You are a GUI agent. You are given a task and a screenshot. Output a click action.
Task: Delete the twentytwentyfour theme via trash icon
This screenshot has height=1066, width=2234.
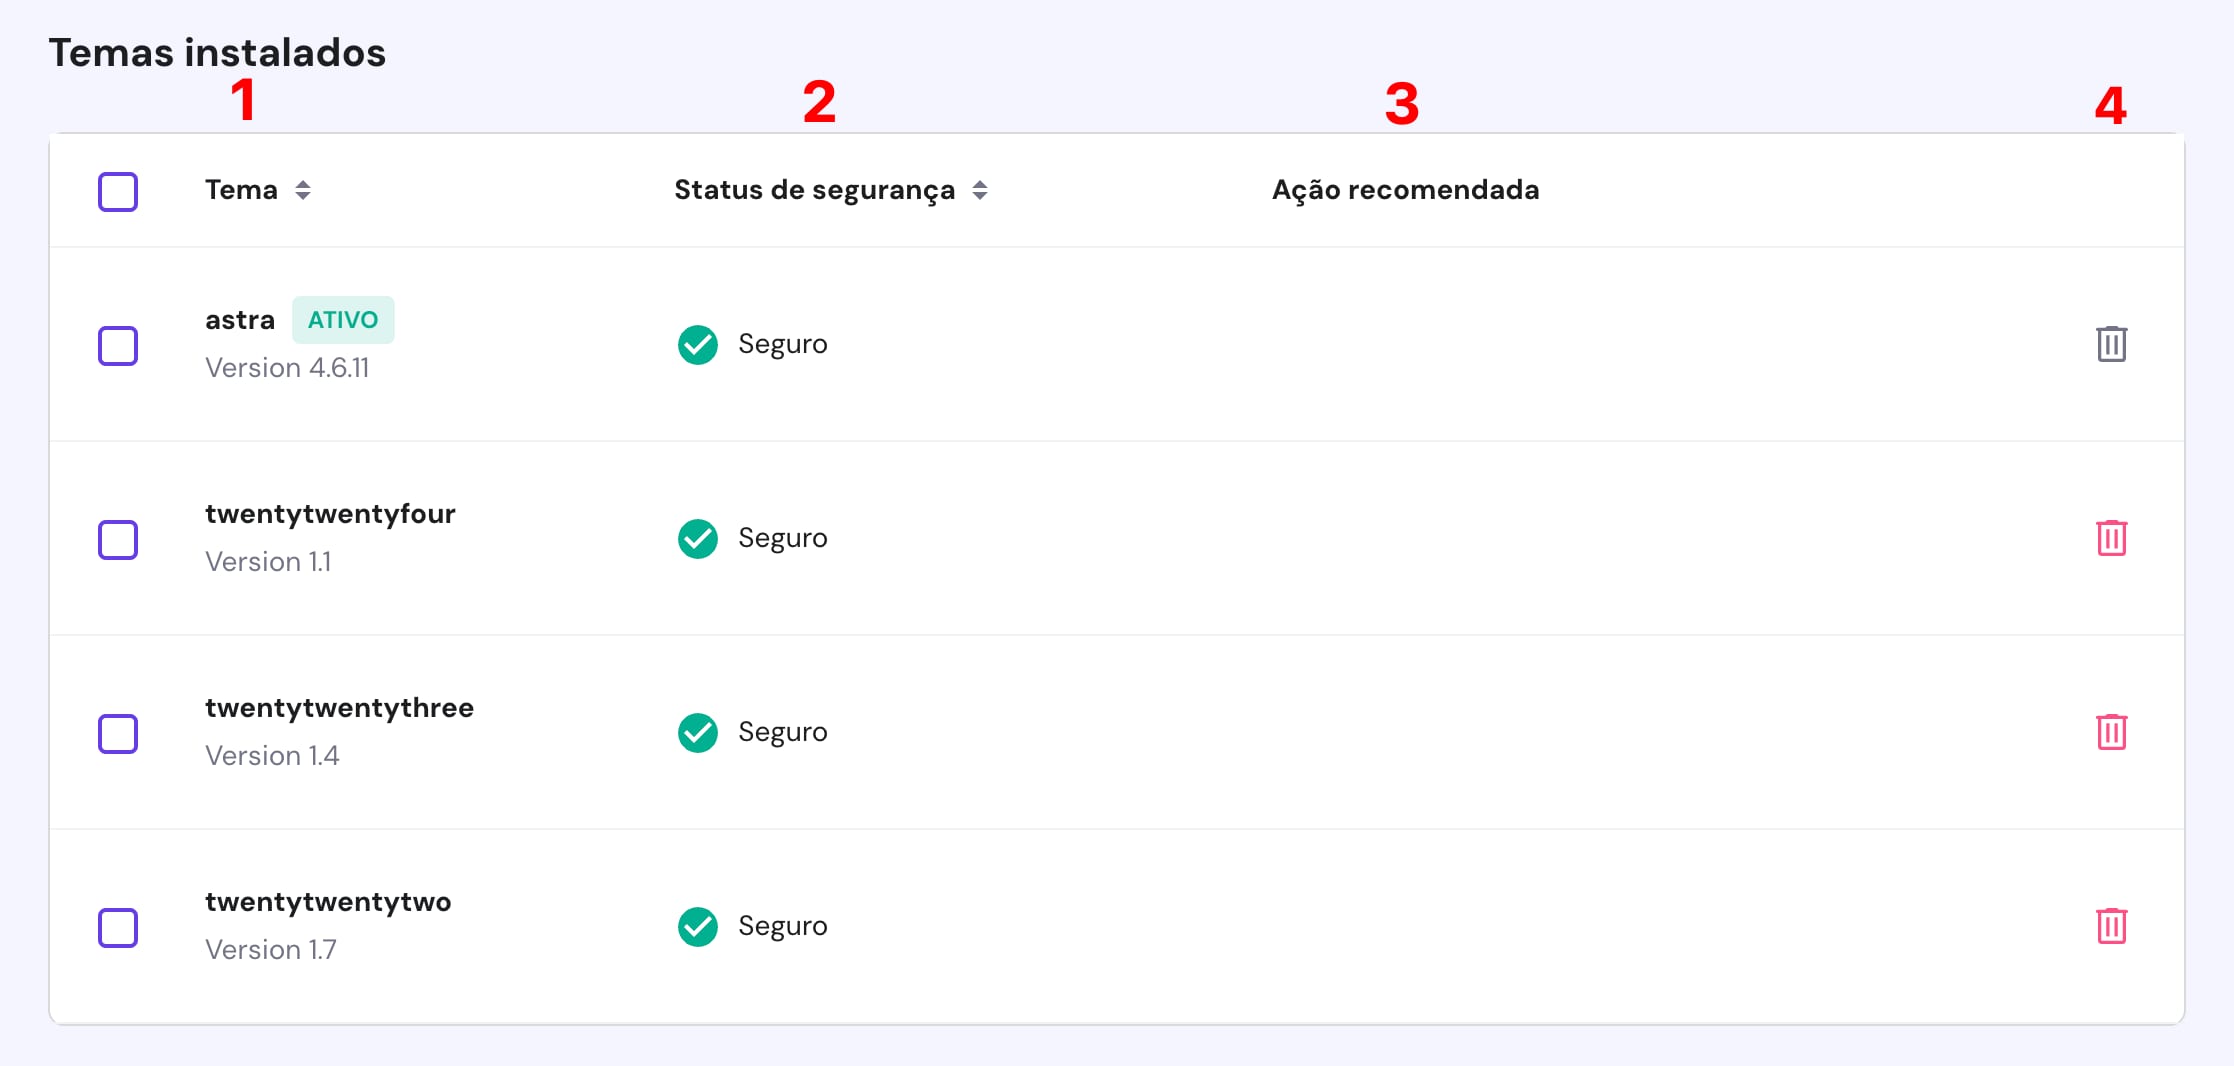[2112, 538]
